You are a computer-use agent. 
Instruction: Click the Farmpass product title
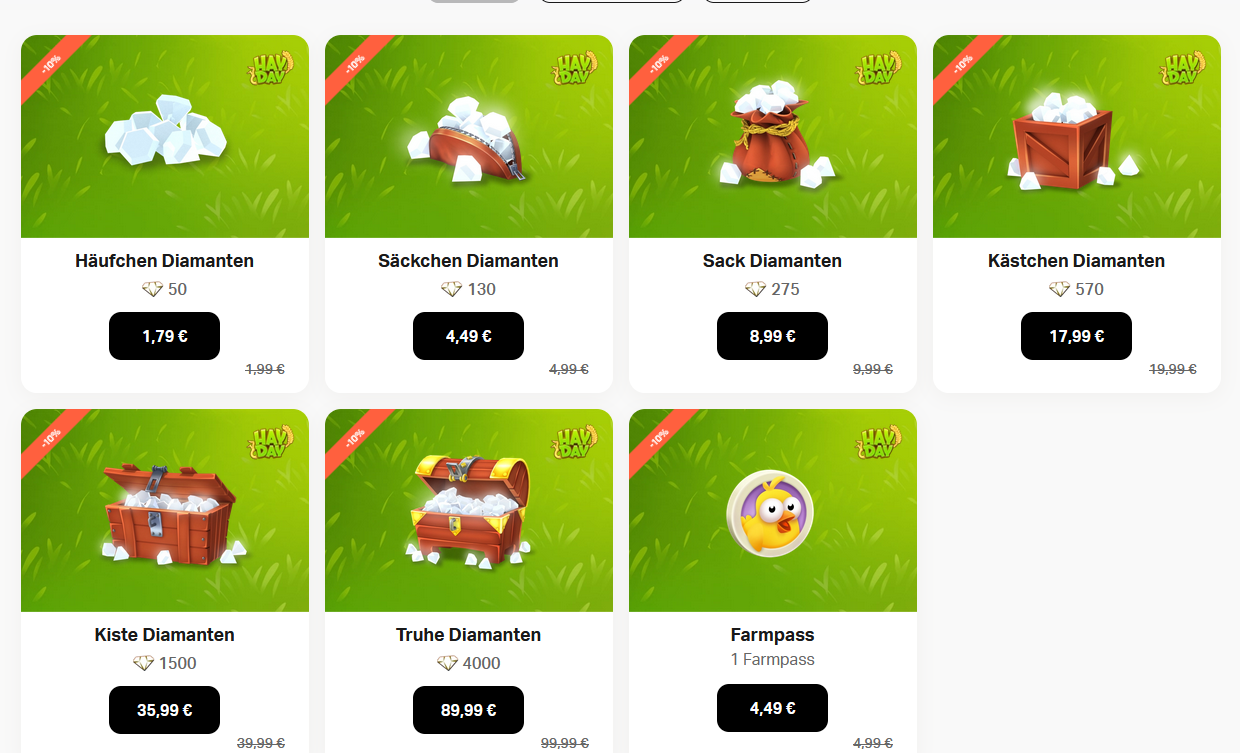[x=773, y=635]
